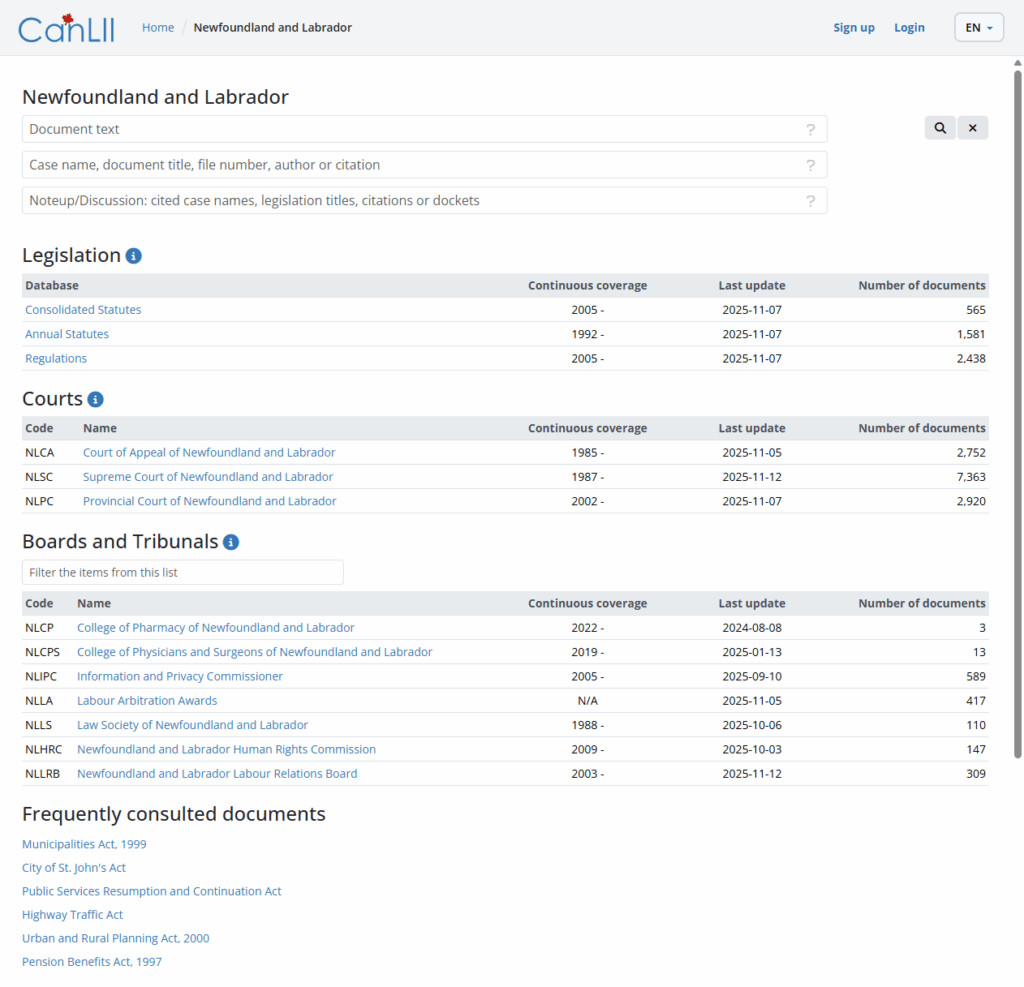Click help icon in Document text field
Screen dimensions: 1024x987
[x=810, y=129]
